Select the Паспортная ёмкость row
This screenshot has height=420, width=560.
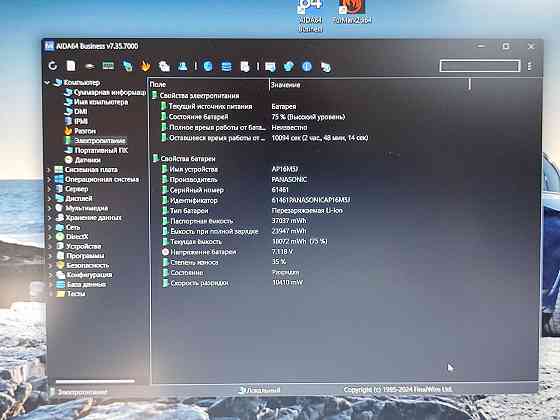[x=235, y=221]
